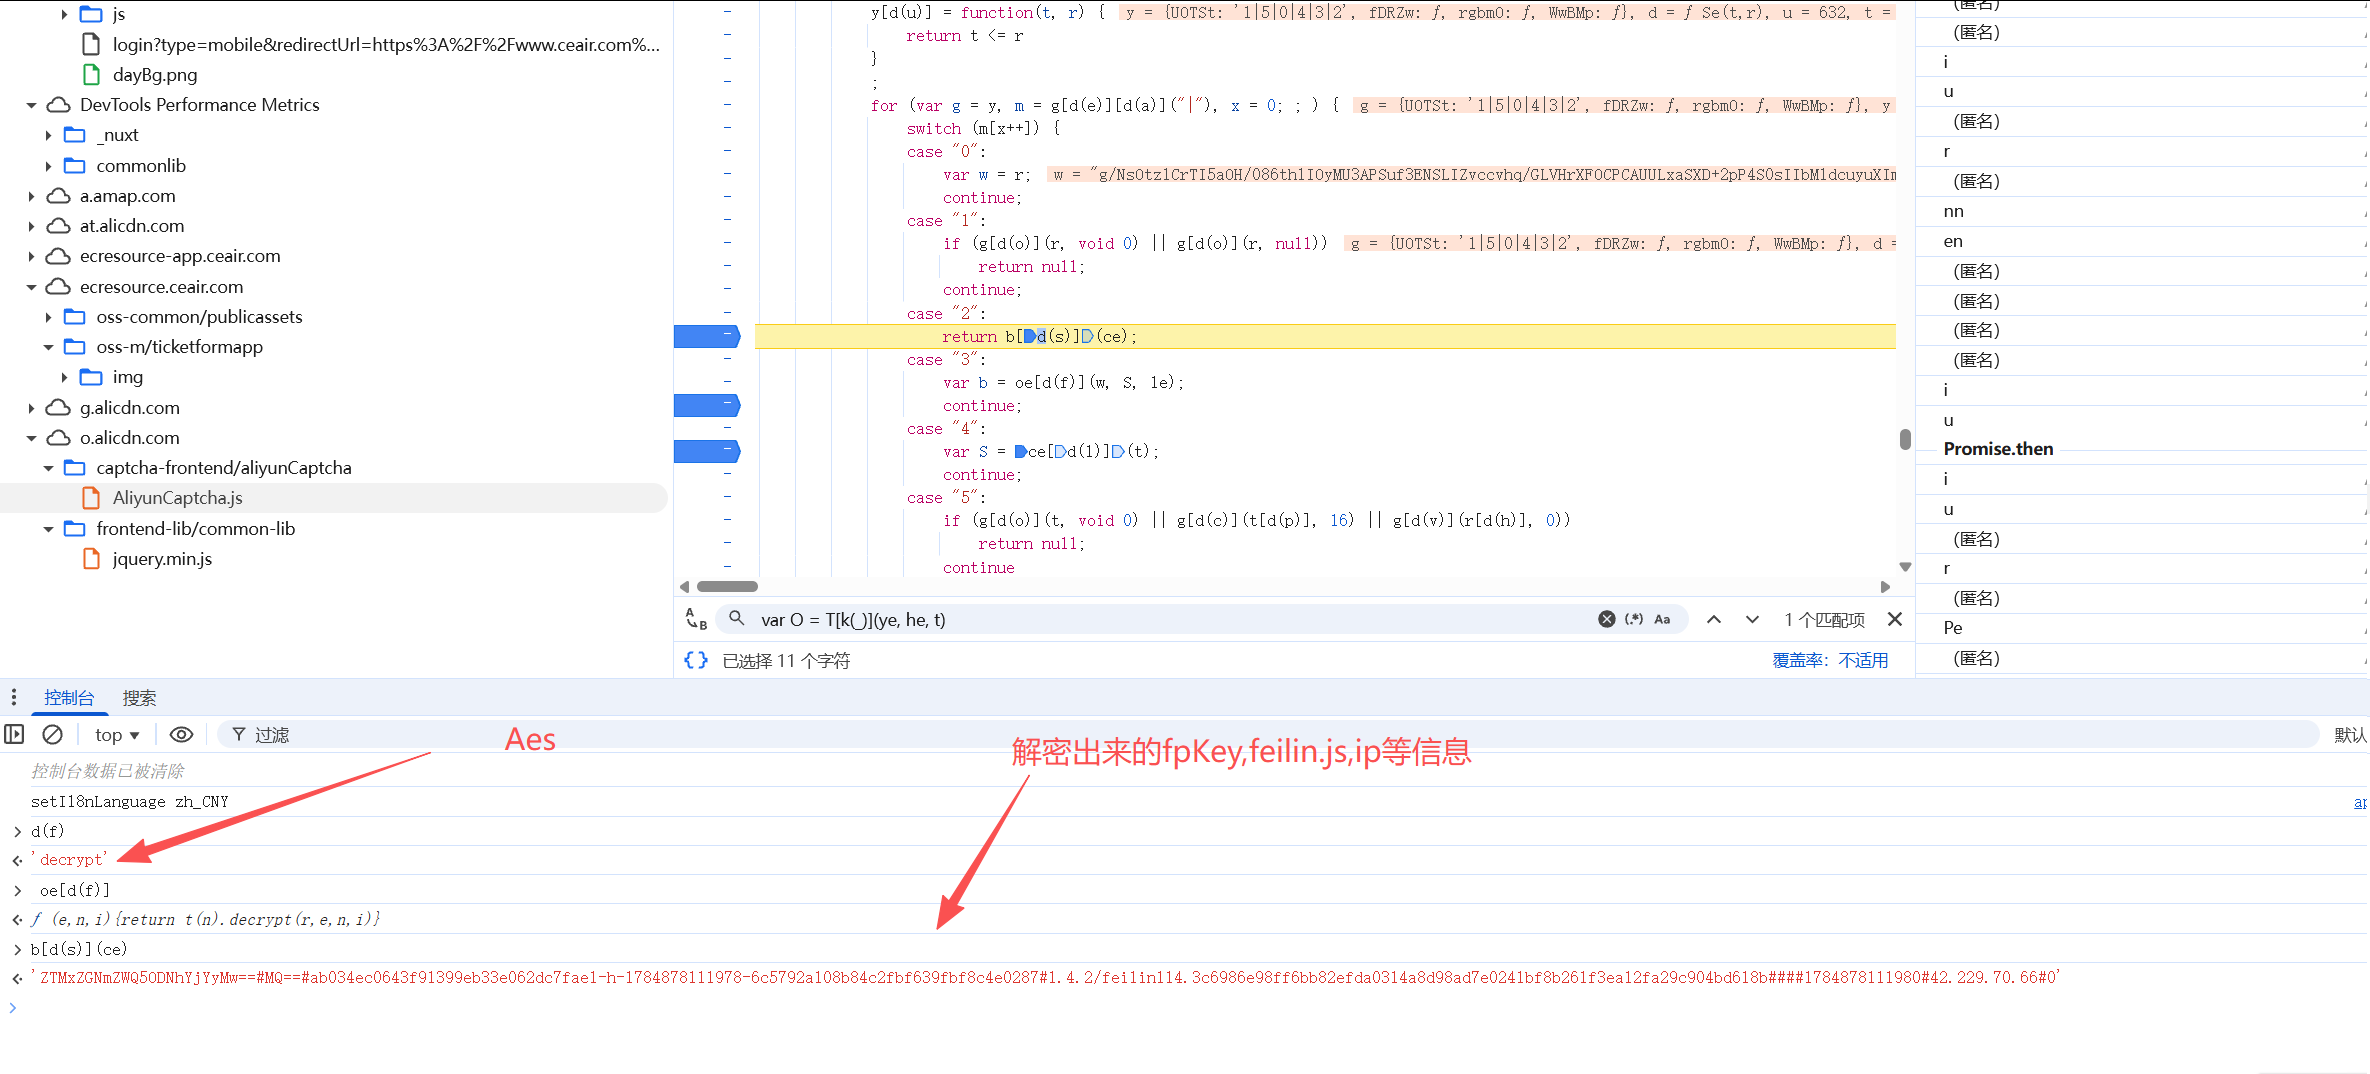Click the 'decrypt' console output
The height and width of the screenshot is (1074, 2370).
[x=69, y=860]
